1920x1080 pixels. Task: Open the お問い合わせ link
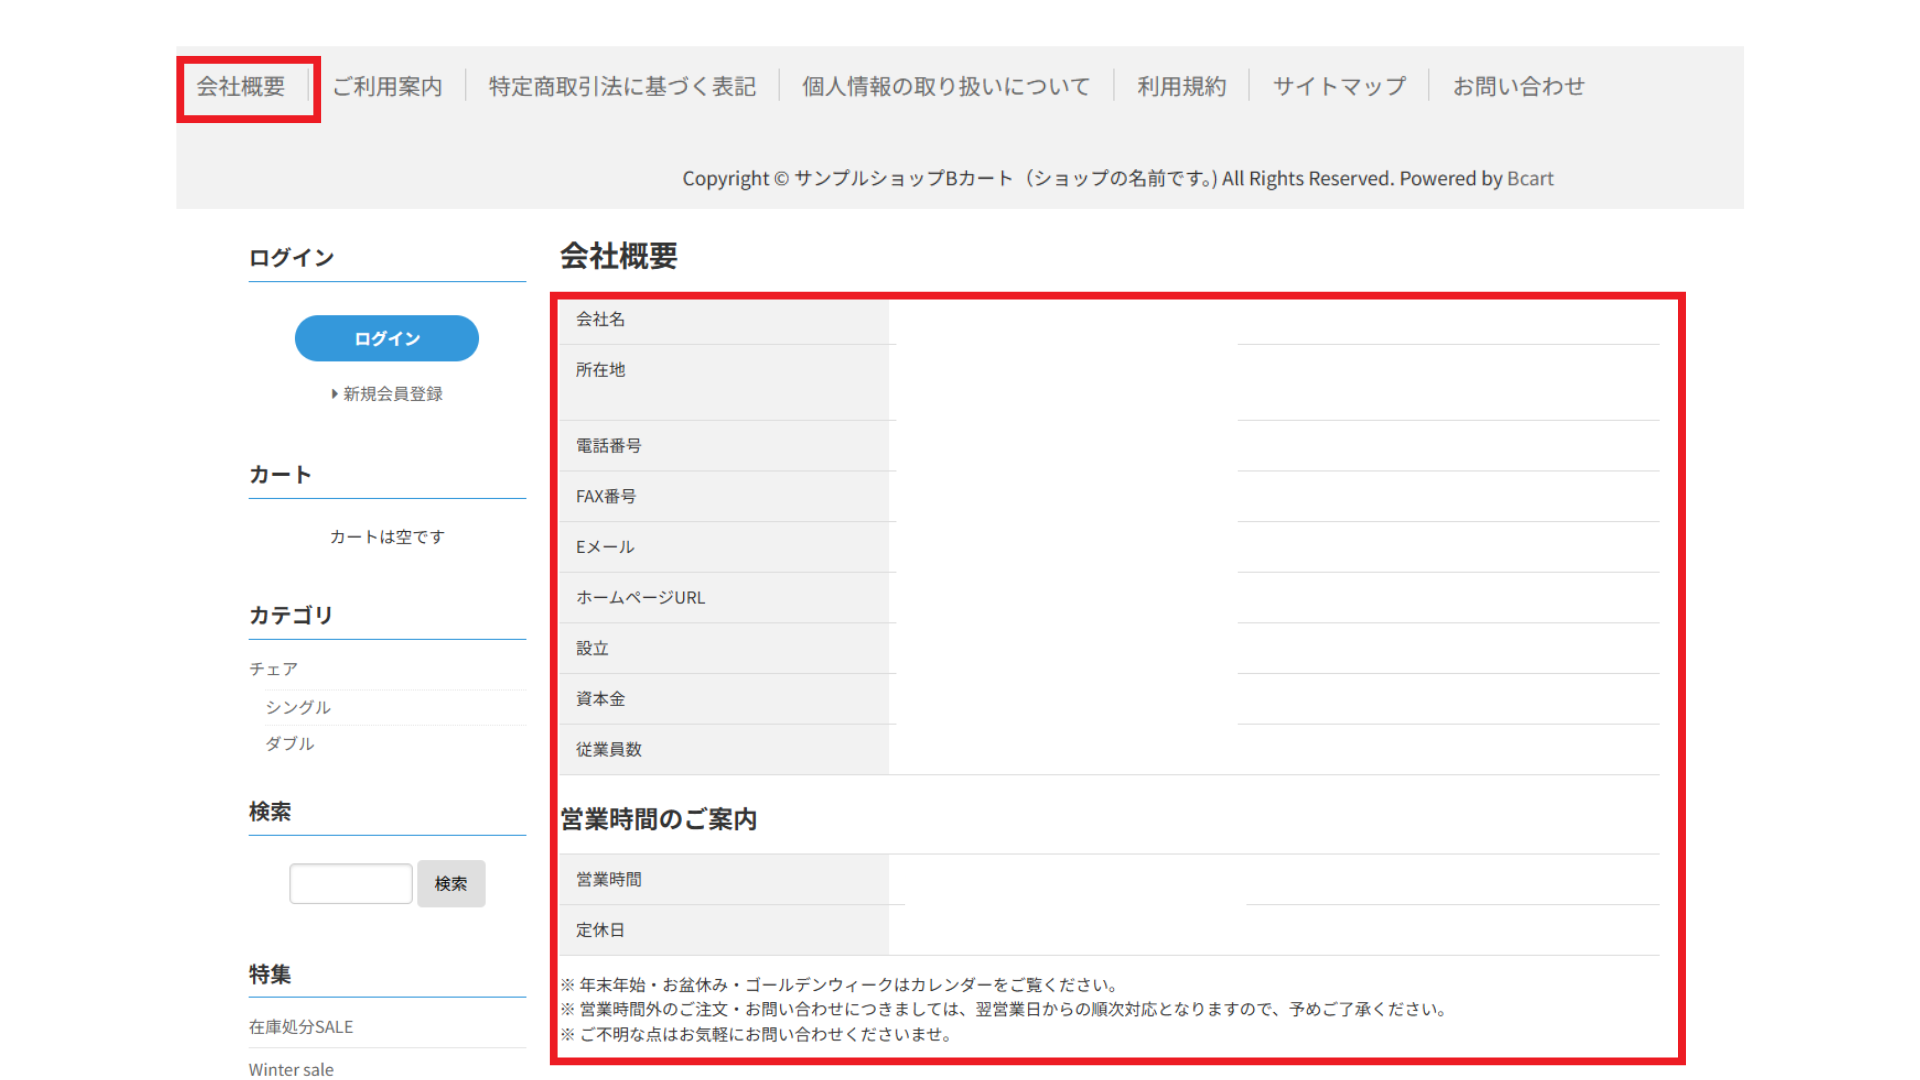pyautogui.click(x=1518, y=87)
